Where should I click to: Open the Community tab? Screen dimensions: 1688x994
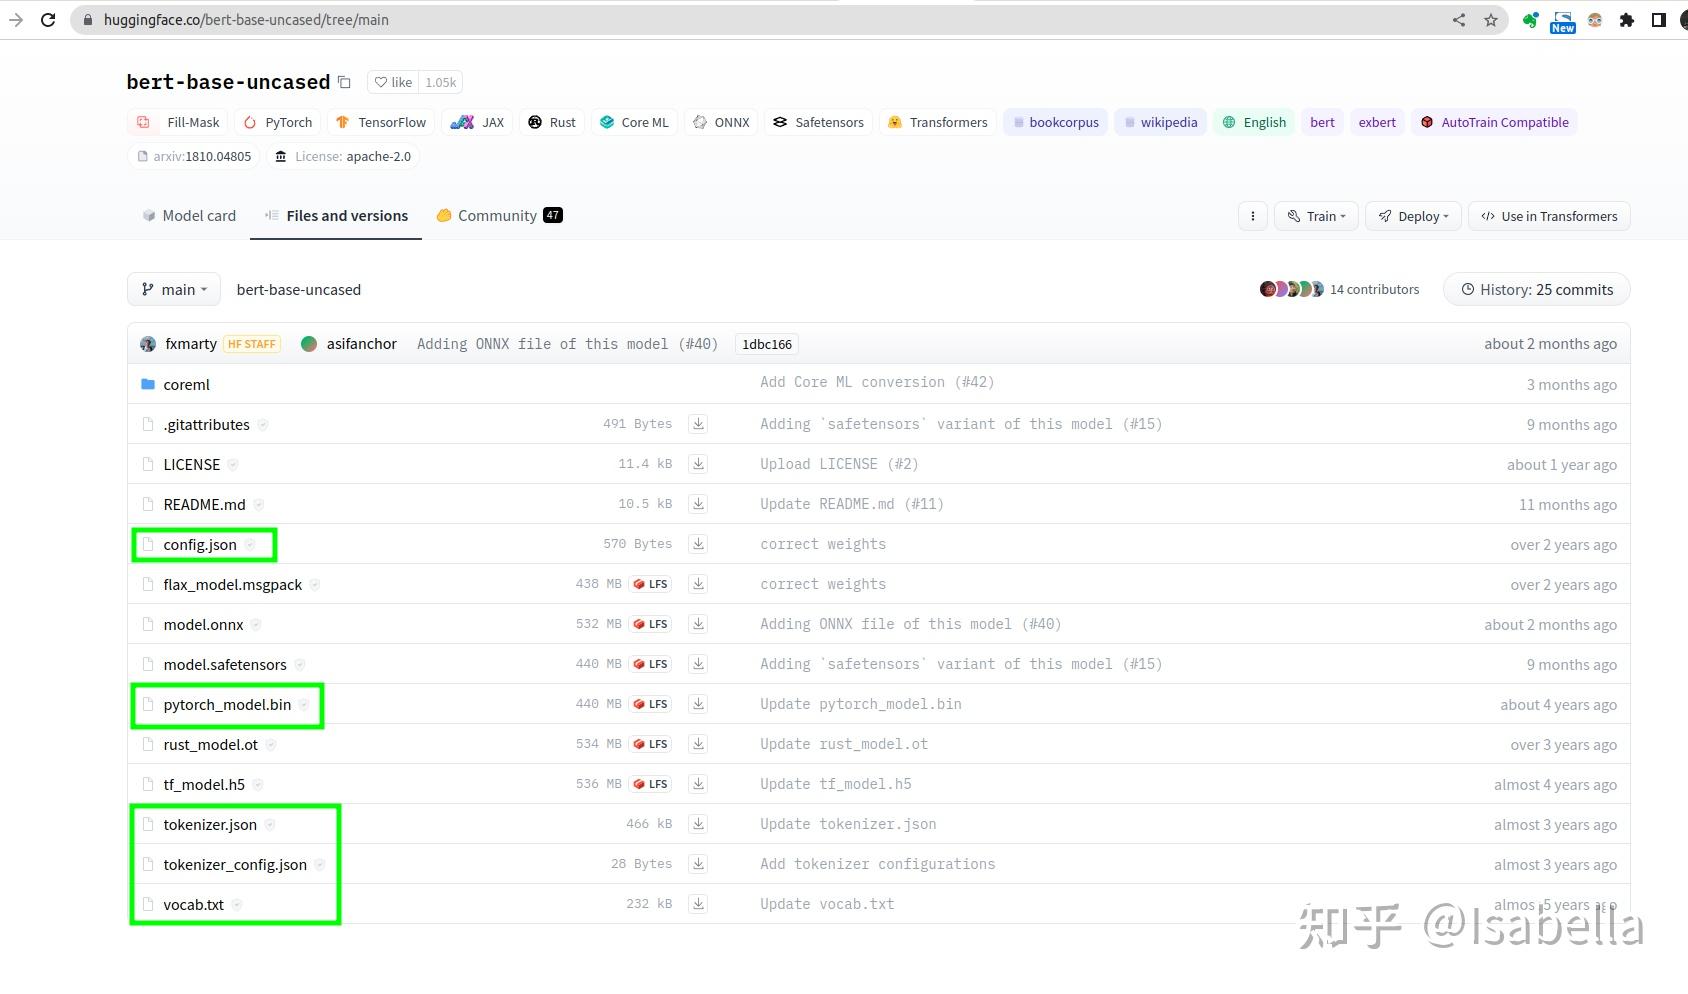click(499, 215)
